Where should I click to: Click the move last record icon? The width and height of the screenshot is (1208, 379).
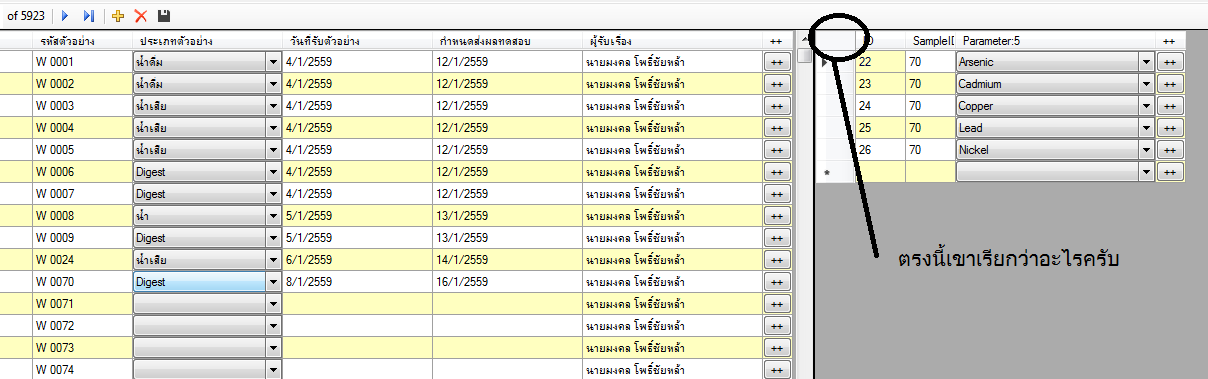point(89,16)
